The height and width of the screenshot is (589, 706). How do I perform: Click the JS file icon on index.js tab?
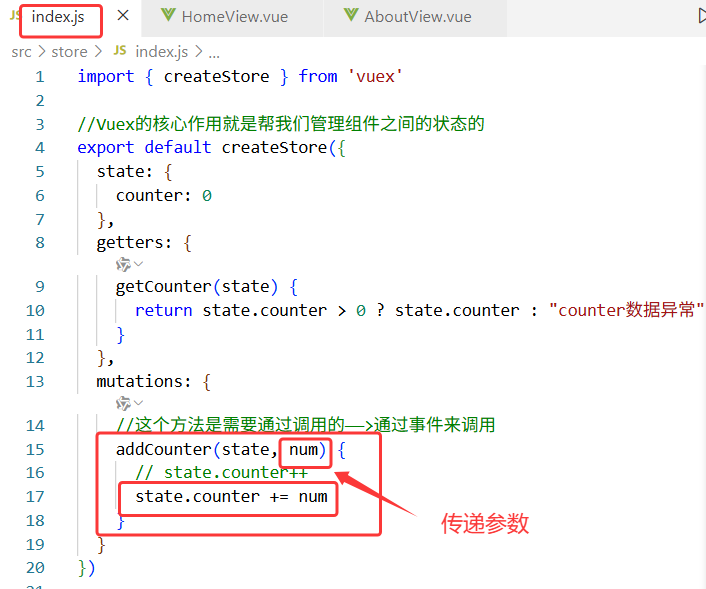pyautogui.click(x=14, y=16)
